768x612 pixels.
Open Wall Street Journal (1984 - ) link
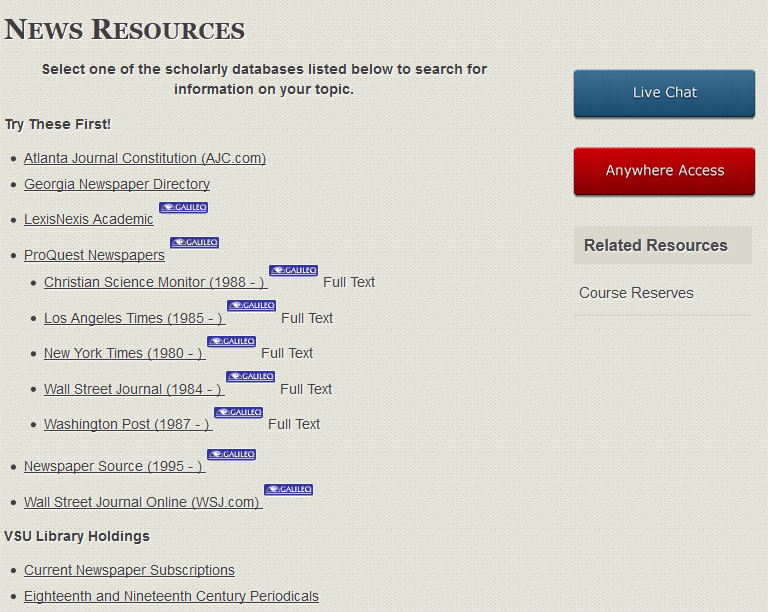(134, 389)
